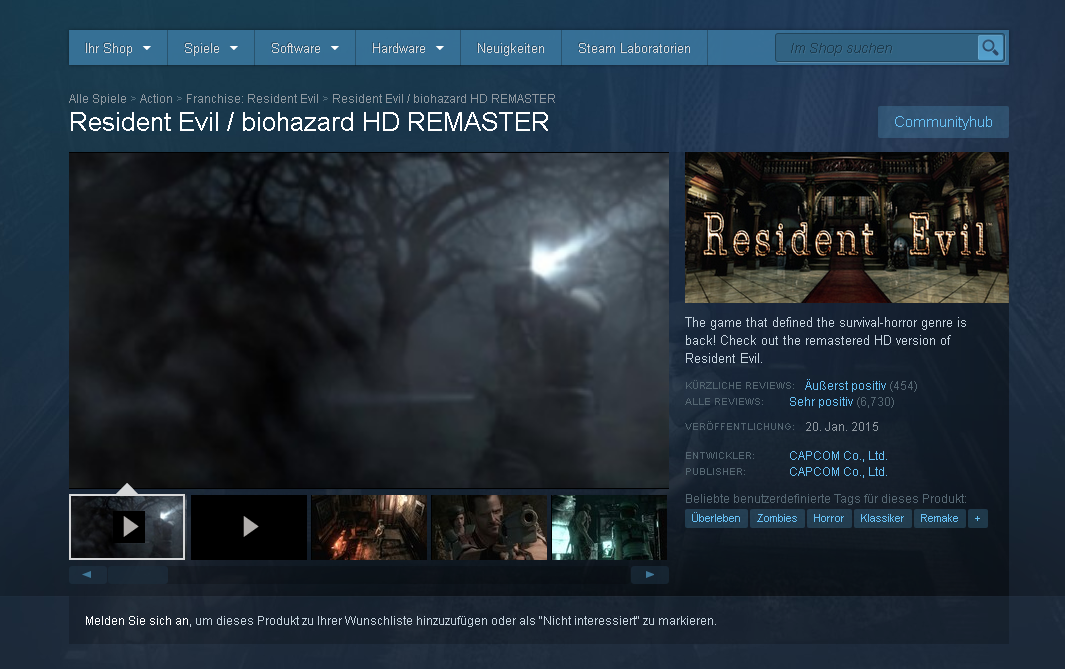Click Action breadcrumb link
Viewport: 1065px width, 669px height.
(156, 99)
